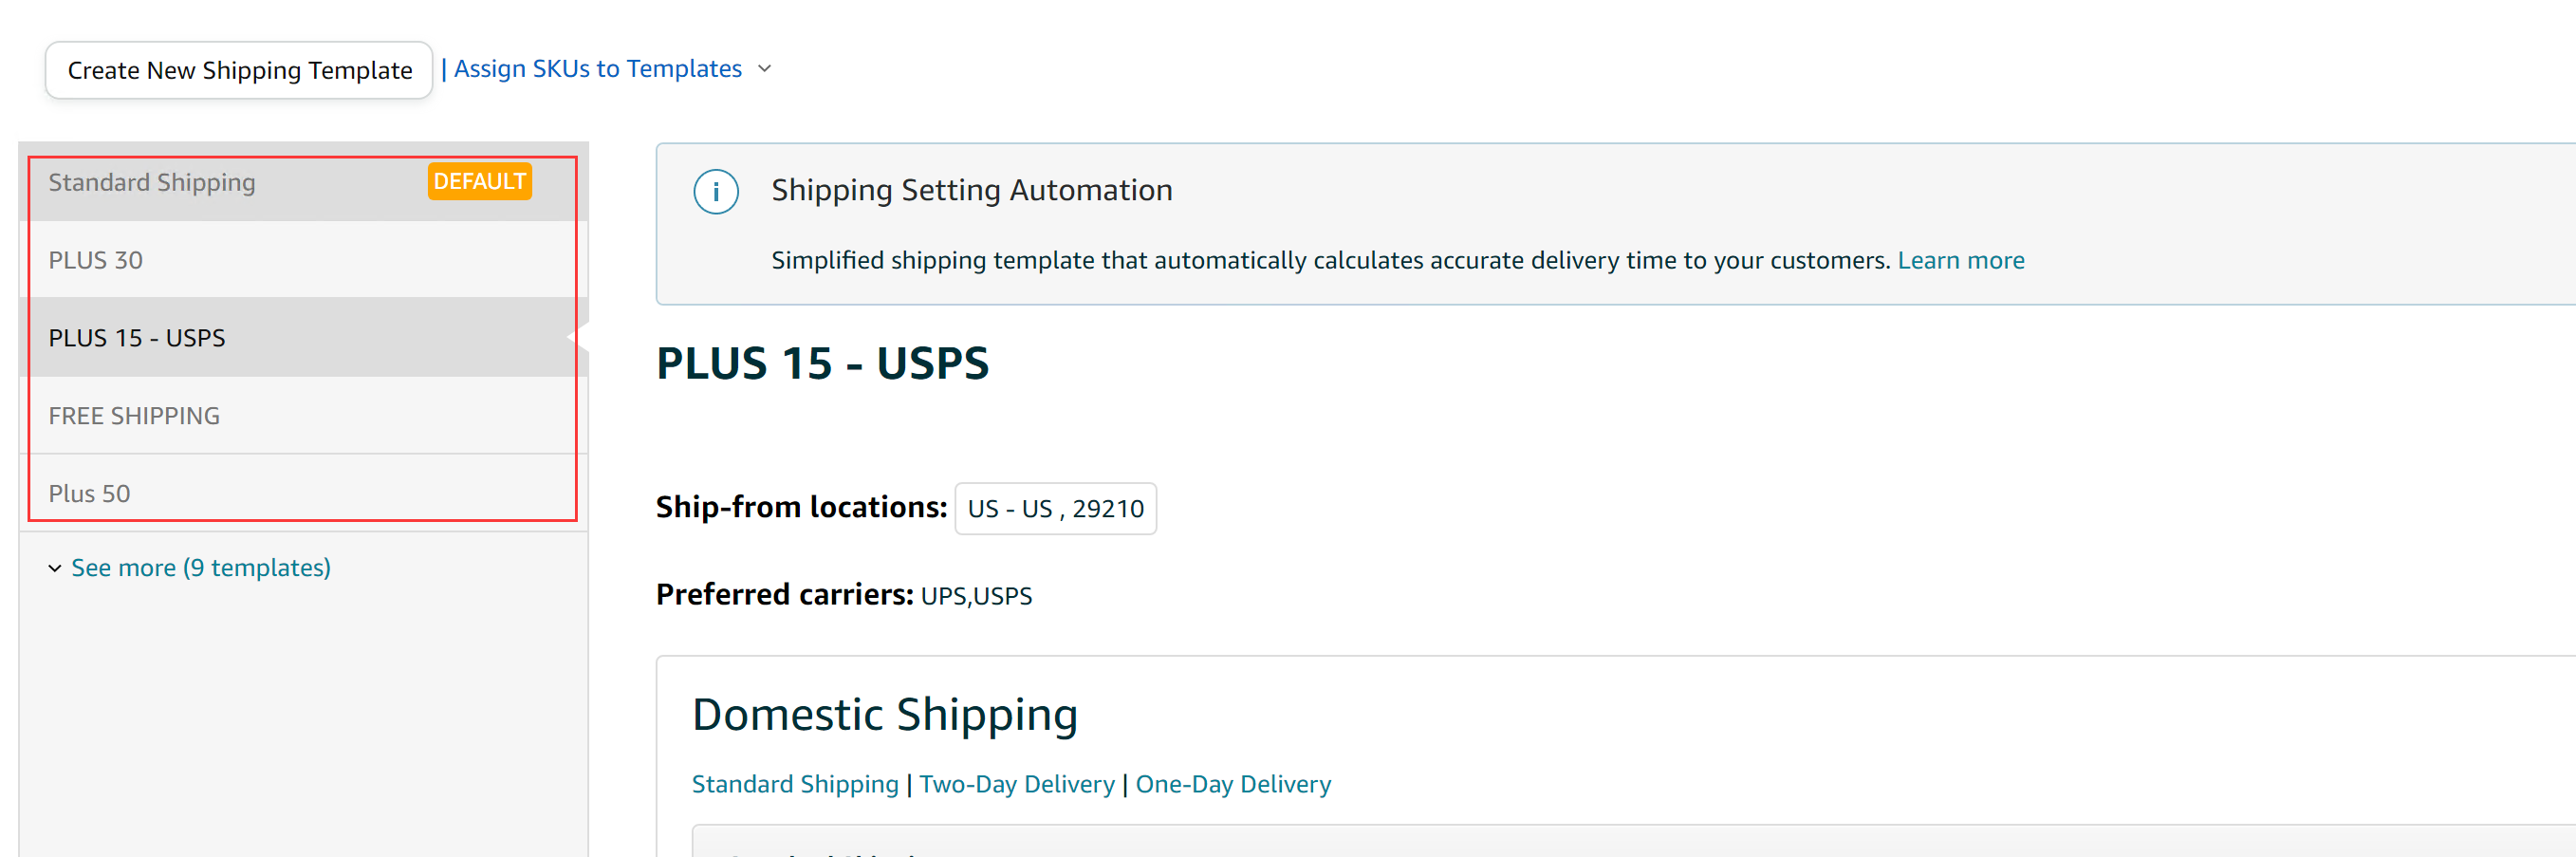Image resolution: width=2576 pixels, height=857 pixels.
Task: Click the PLUS 15 - USPS page heading
Action: pos(822,363)
